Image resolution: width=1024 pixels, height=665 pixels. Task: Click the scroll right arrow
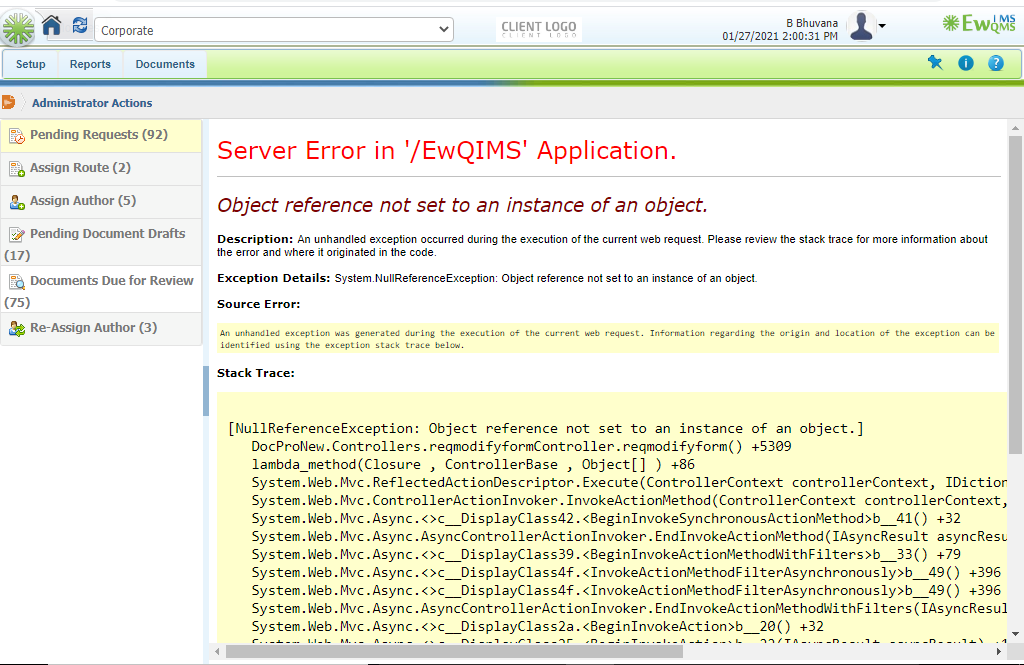click(999, 651)
